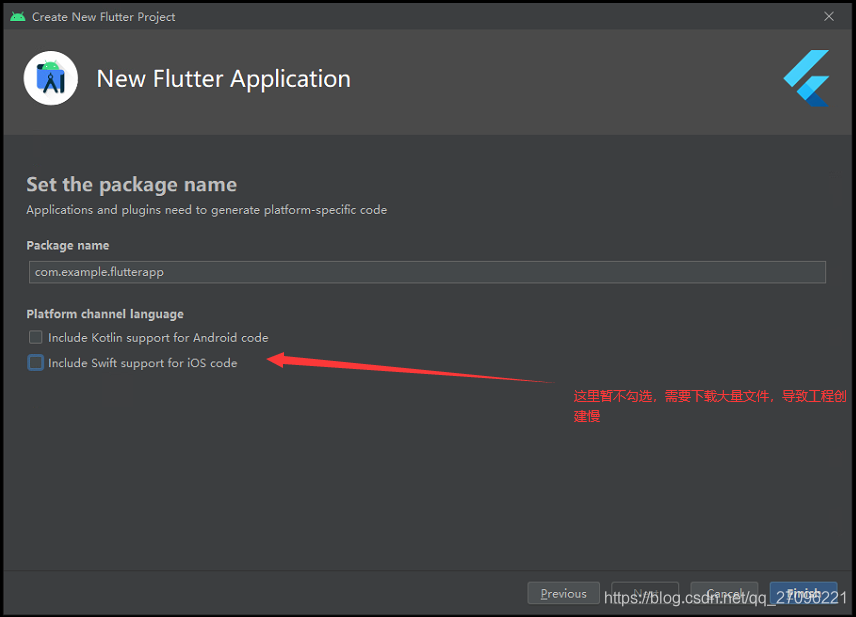Click the 'New Flutter Application' title text
This screenshot has height=617, width=856.
224,79
